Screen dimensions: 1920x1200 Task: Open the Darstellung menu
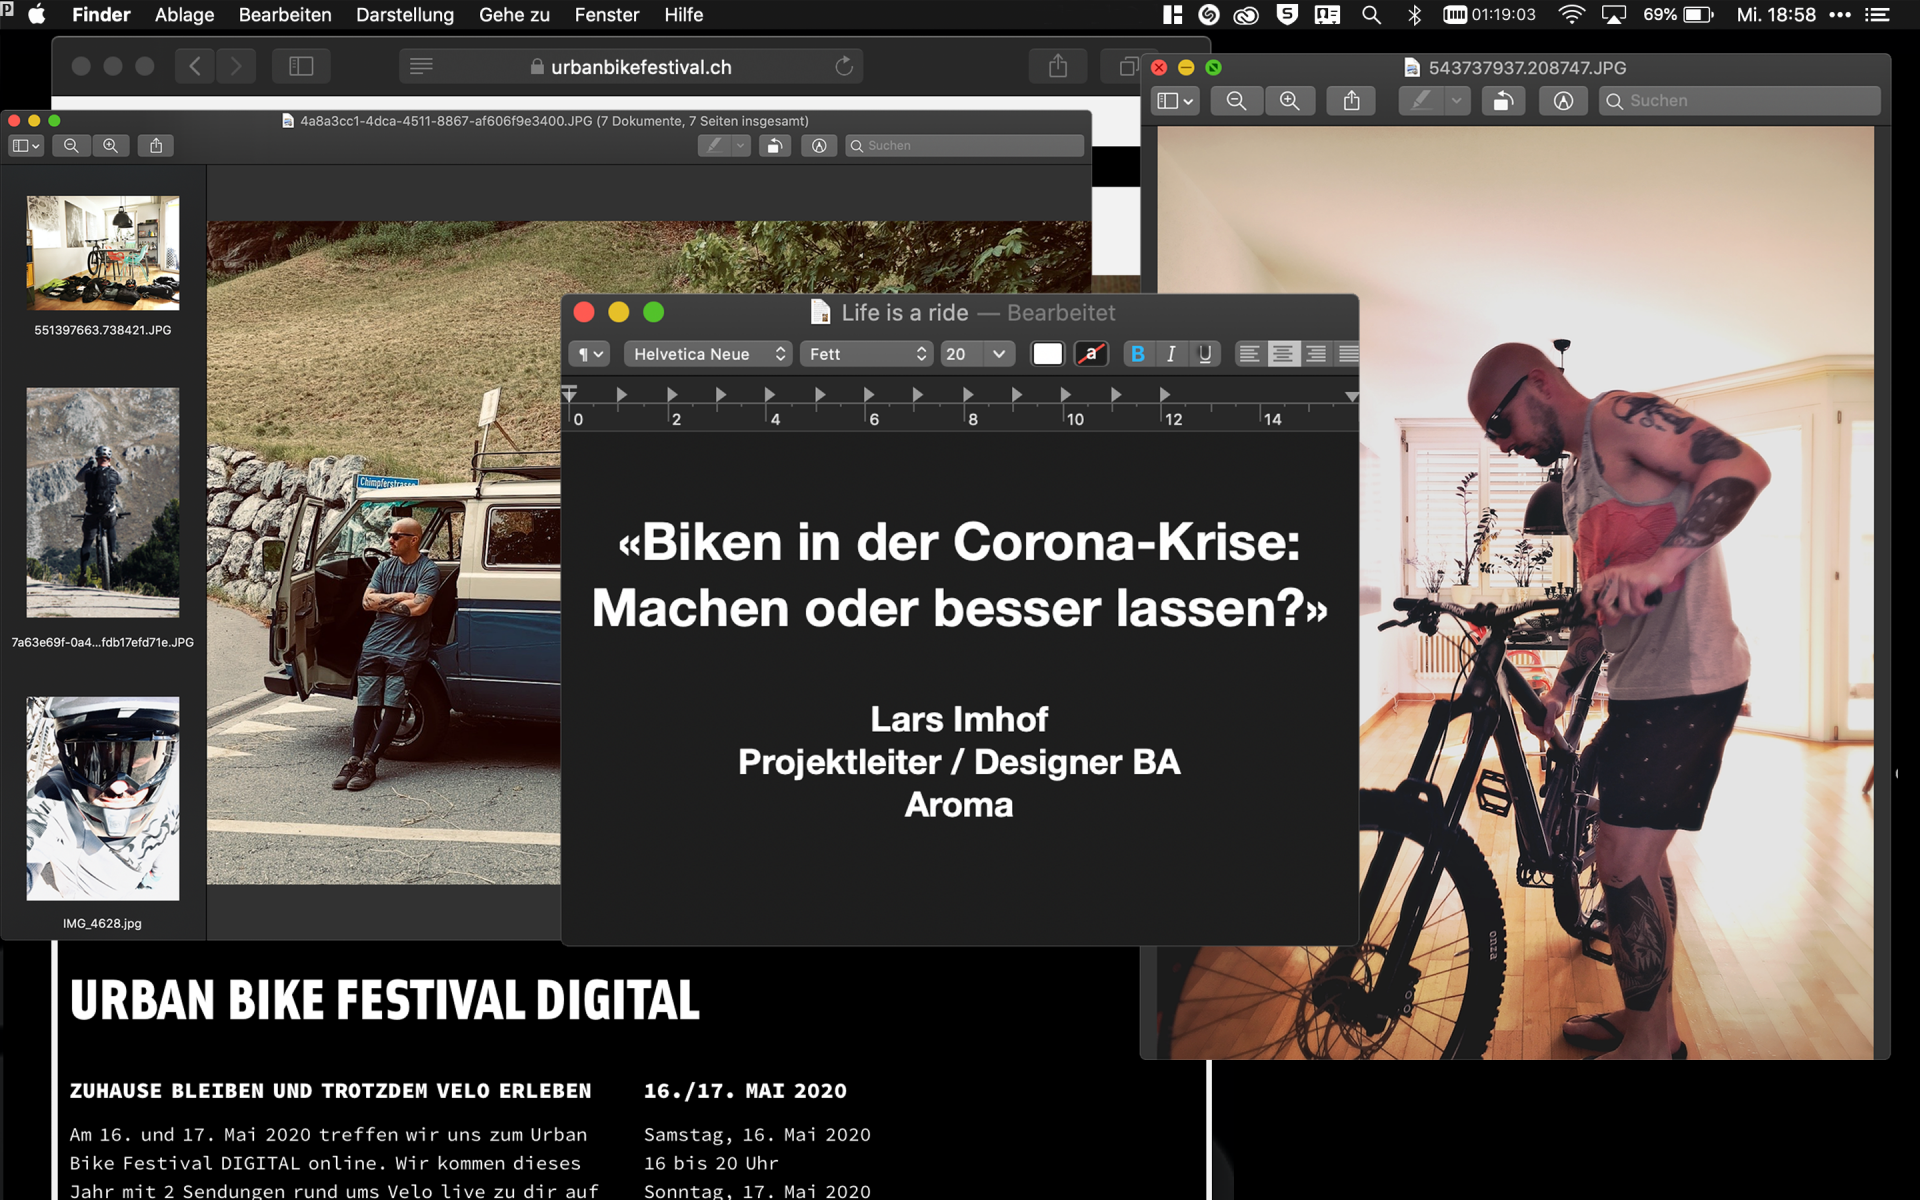tap(404, 15)
